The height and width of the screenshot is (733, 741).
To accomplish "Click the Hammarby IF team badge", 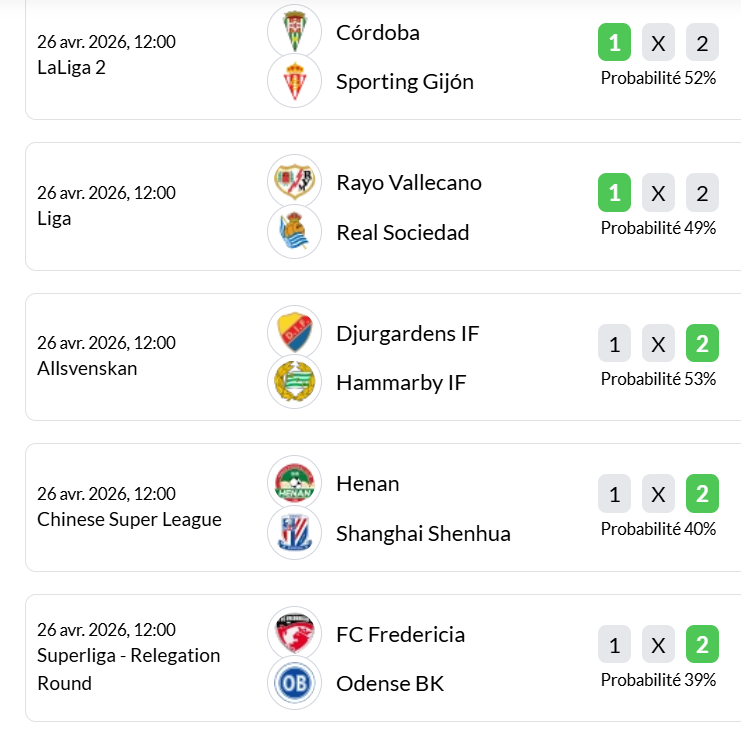I will tap(294, 382).
